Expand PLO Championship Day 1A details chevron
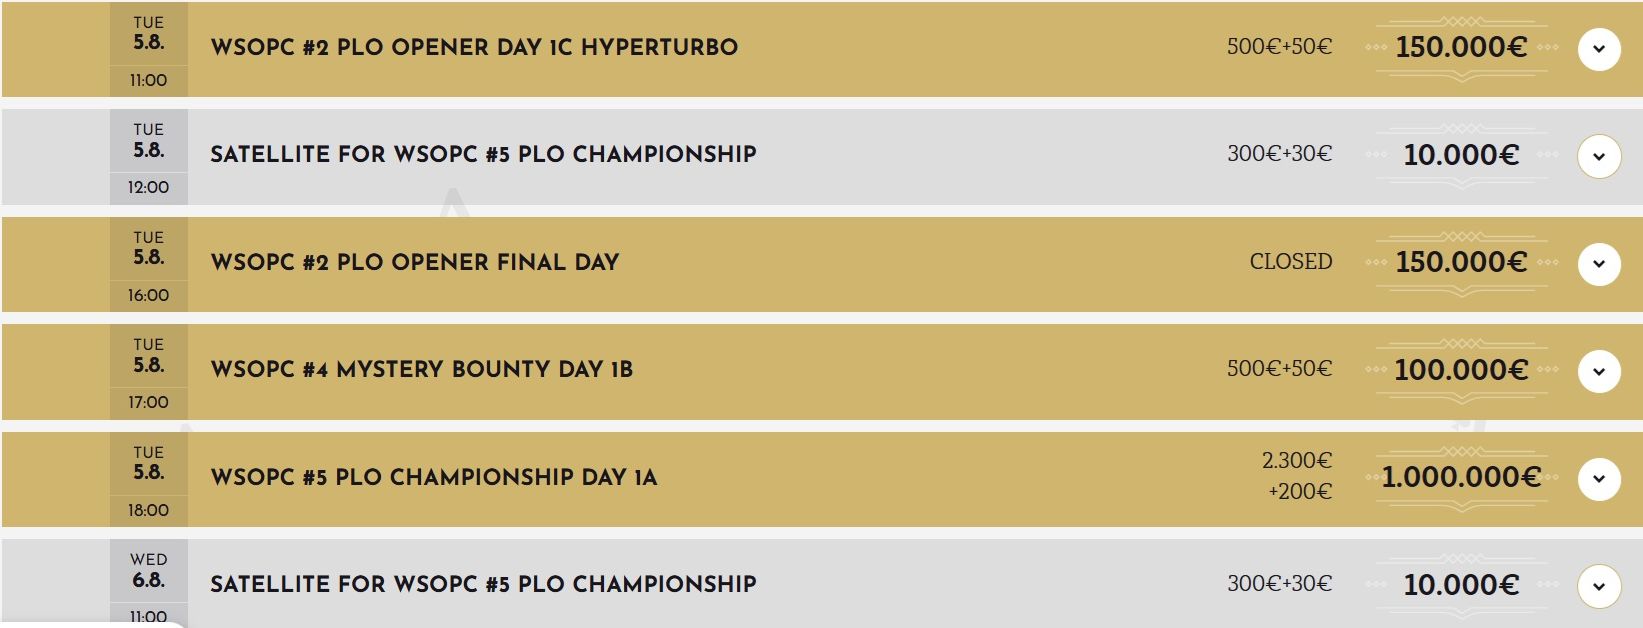Image resolution: width=1643 pixels, height=628 pixels. pos(1598,479)
